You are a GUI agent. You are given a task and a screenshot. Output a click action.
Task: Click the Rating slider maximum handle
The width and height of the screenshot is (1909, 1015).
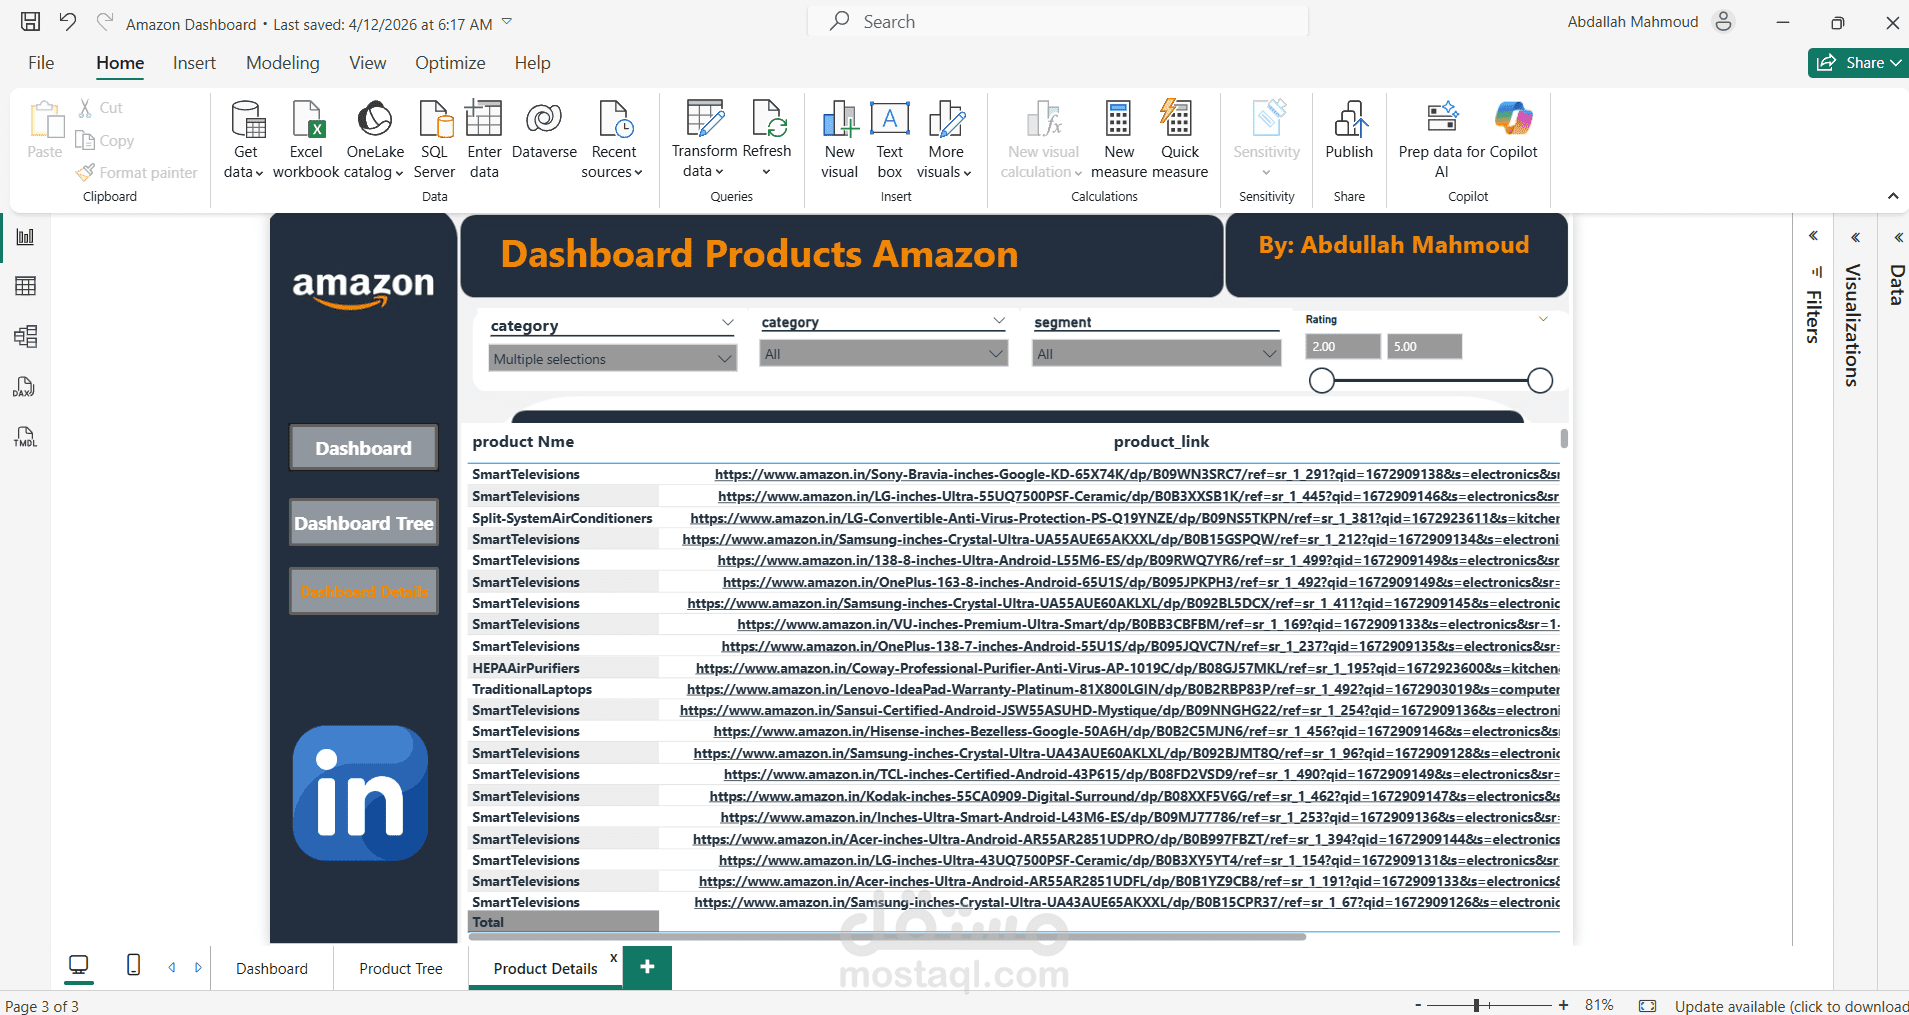point(1540,380)
